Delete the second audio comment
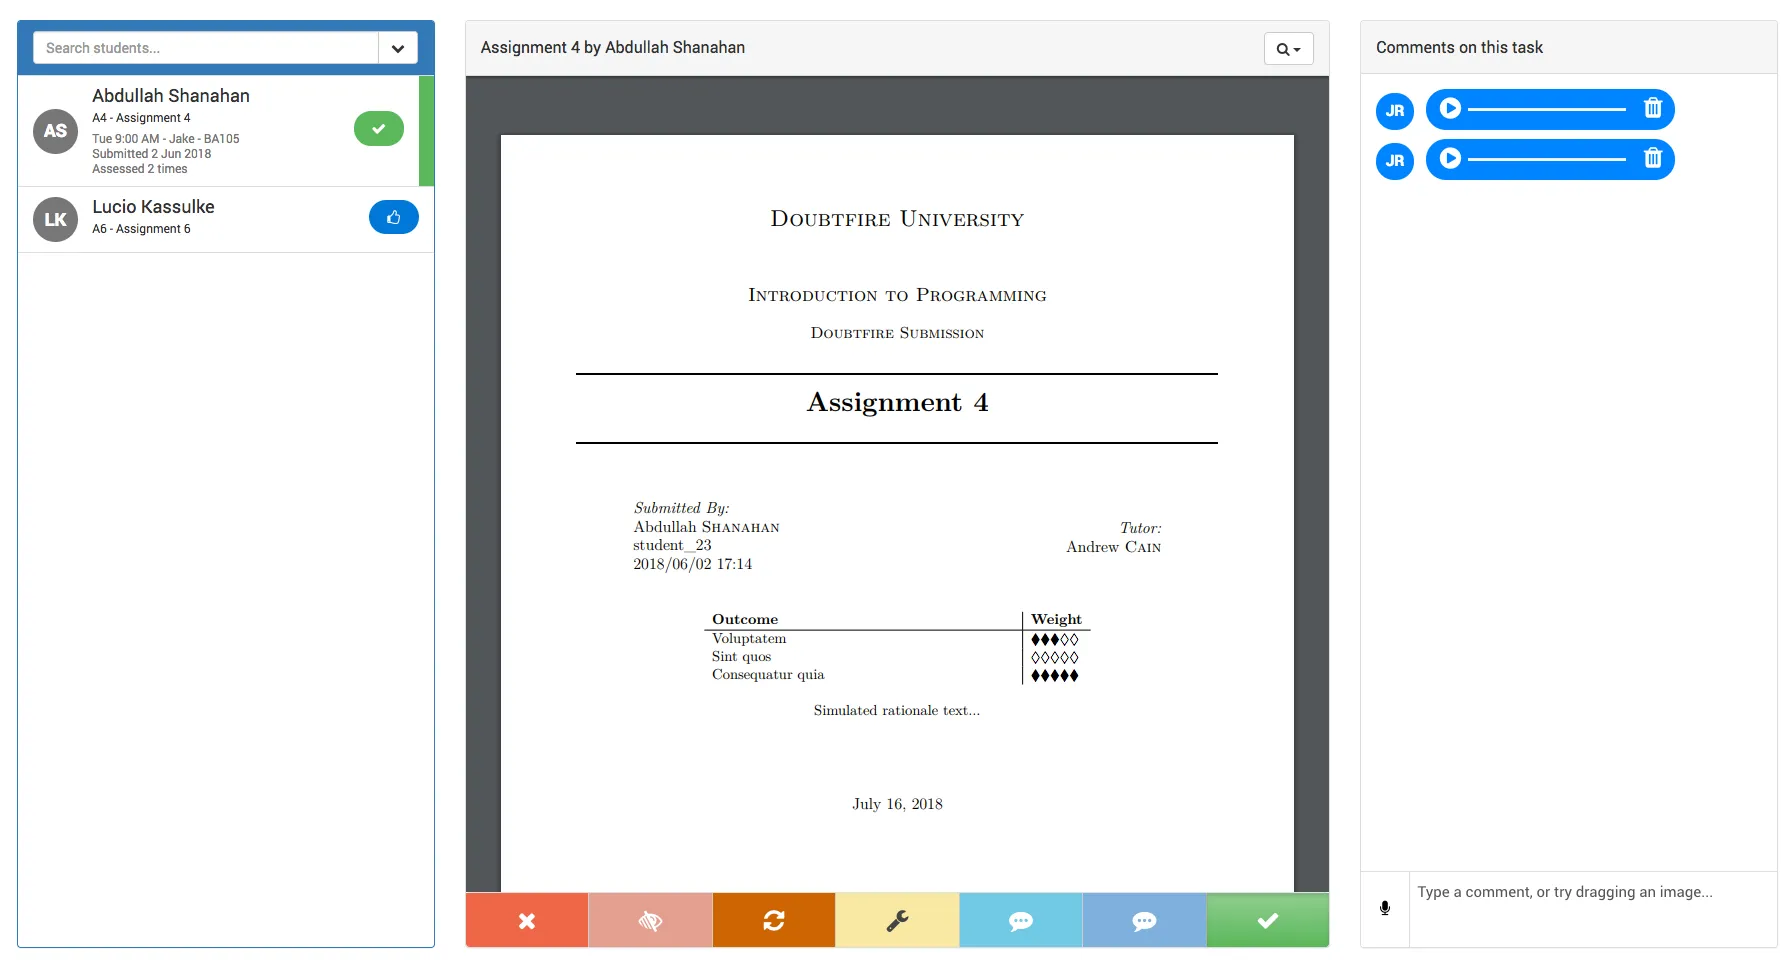 1653,158
